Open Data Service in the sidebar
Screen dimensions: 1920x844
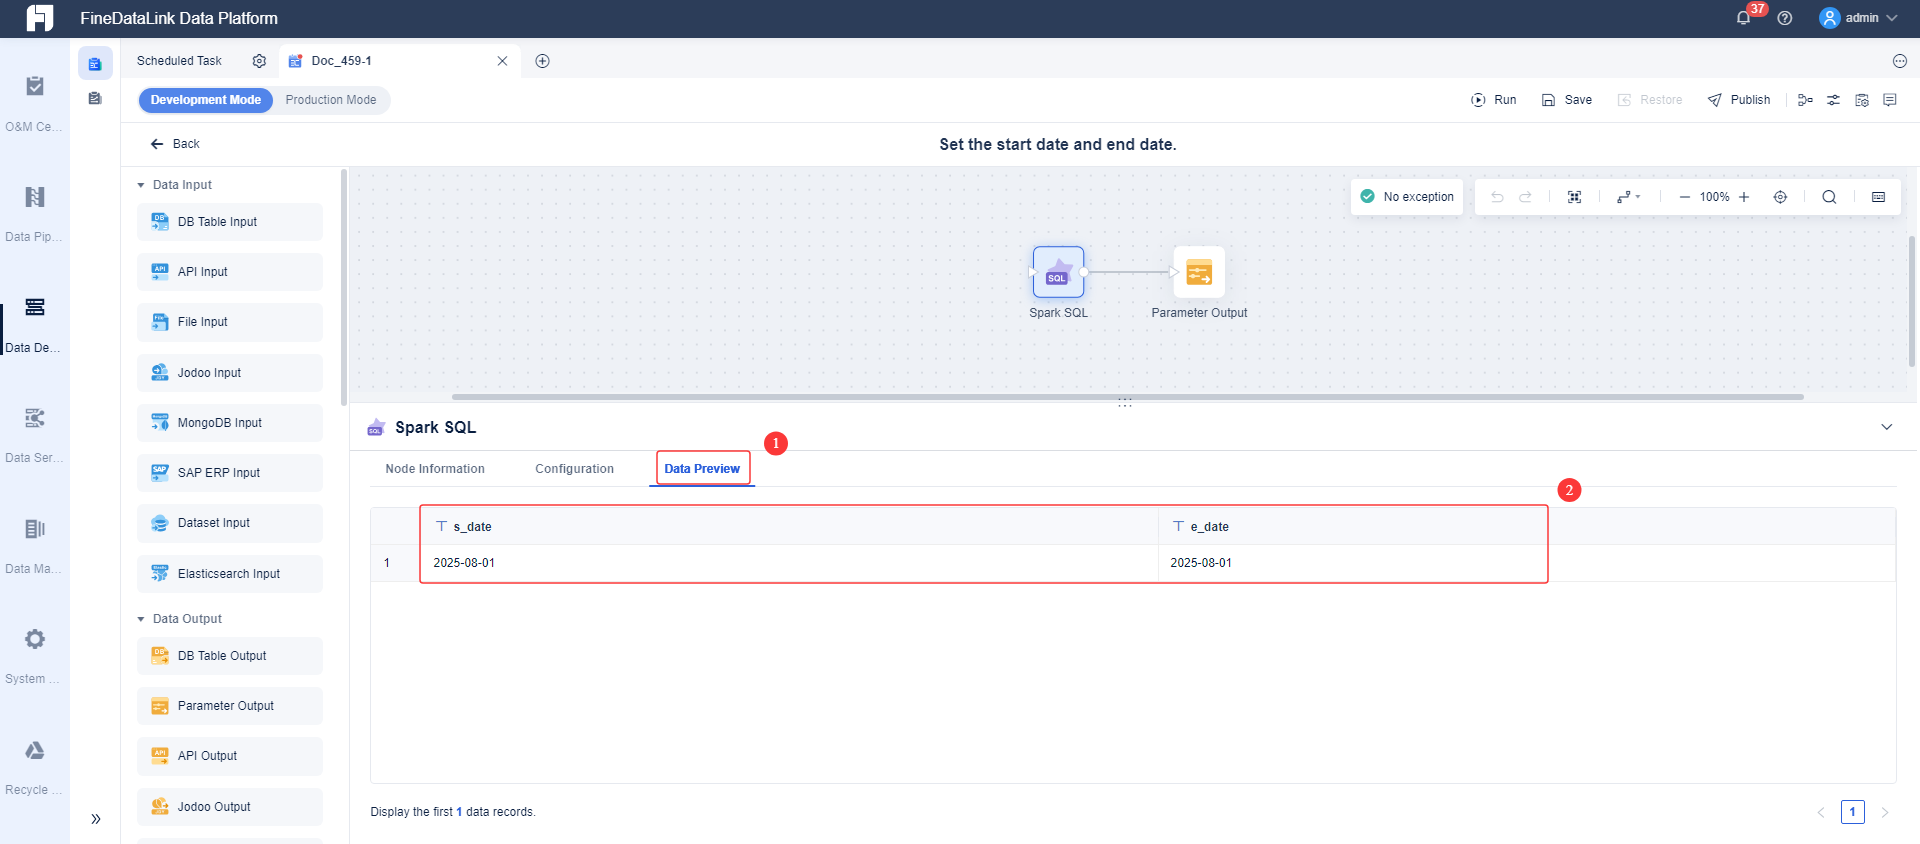coord(34,434)
